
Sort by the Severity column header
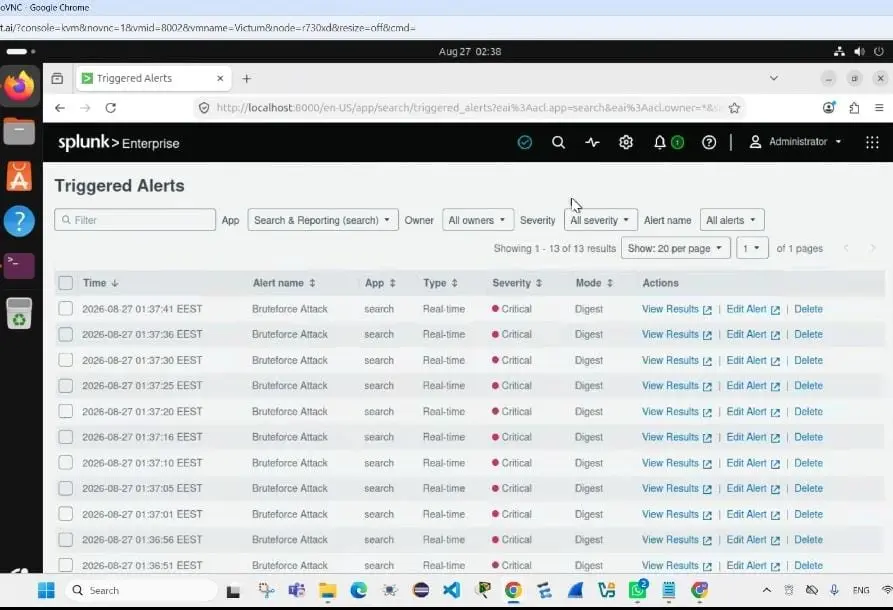[517, 283]
